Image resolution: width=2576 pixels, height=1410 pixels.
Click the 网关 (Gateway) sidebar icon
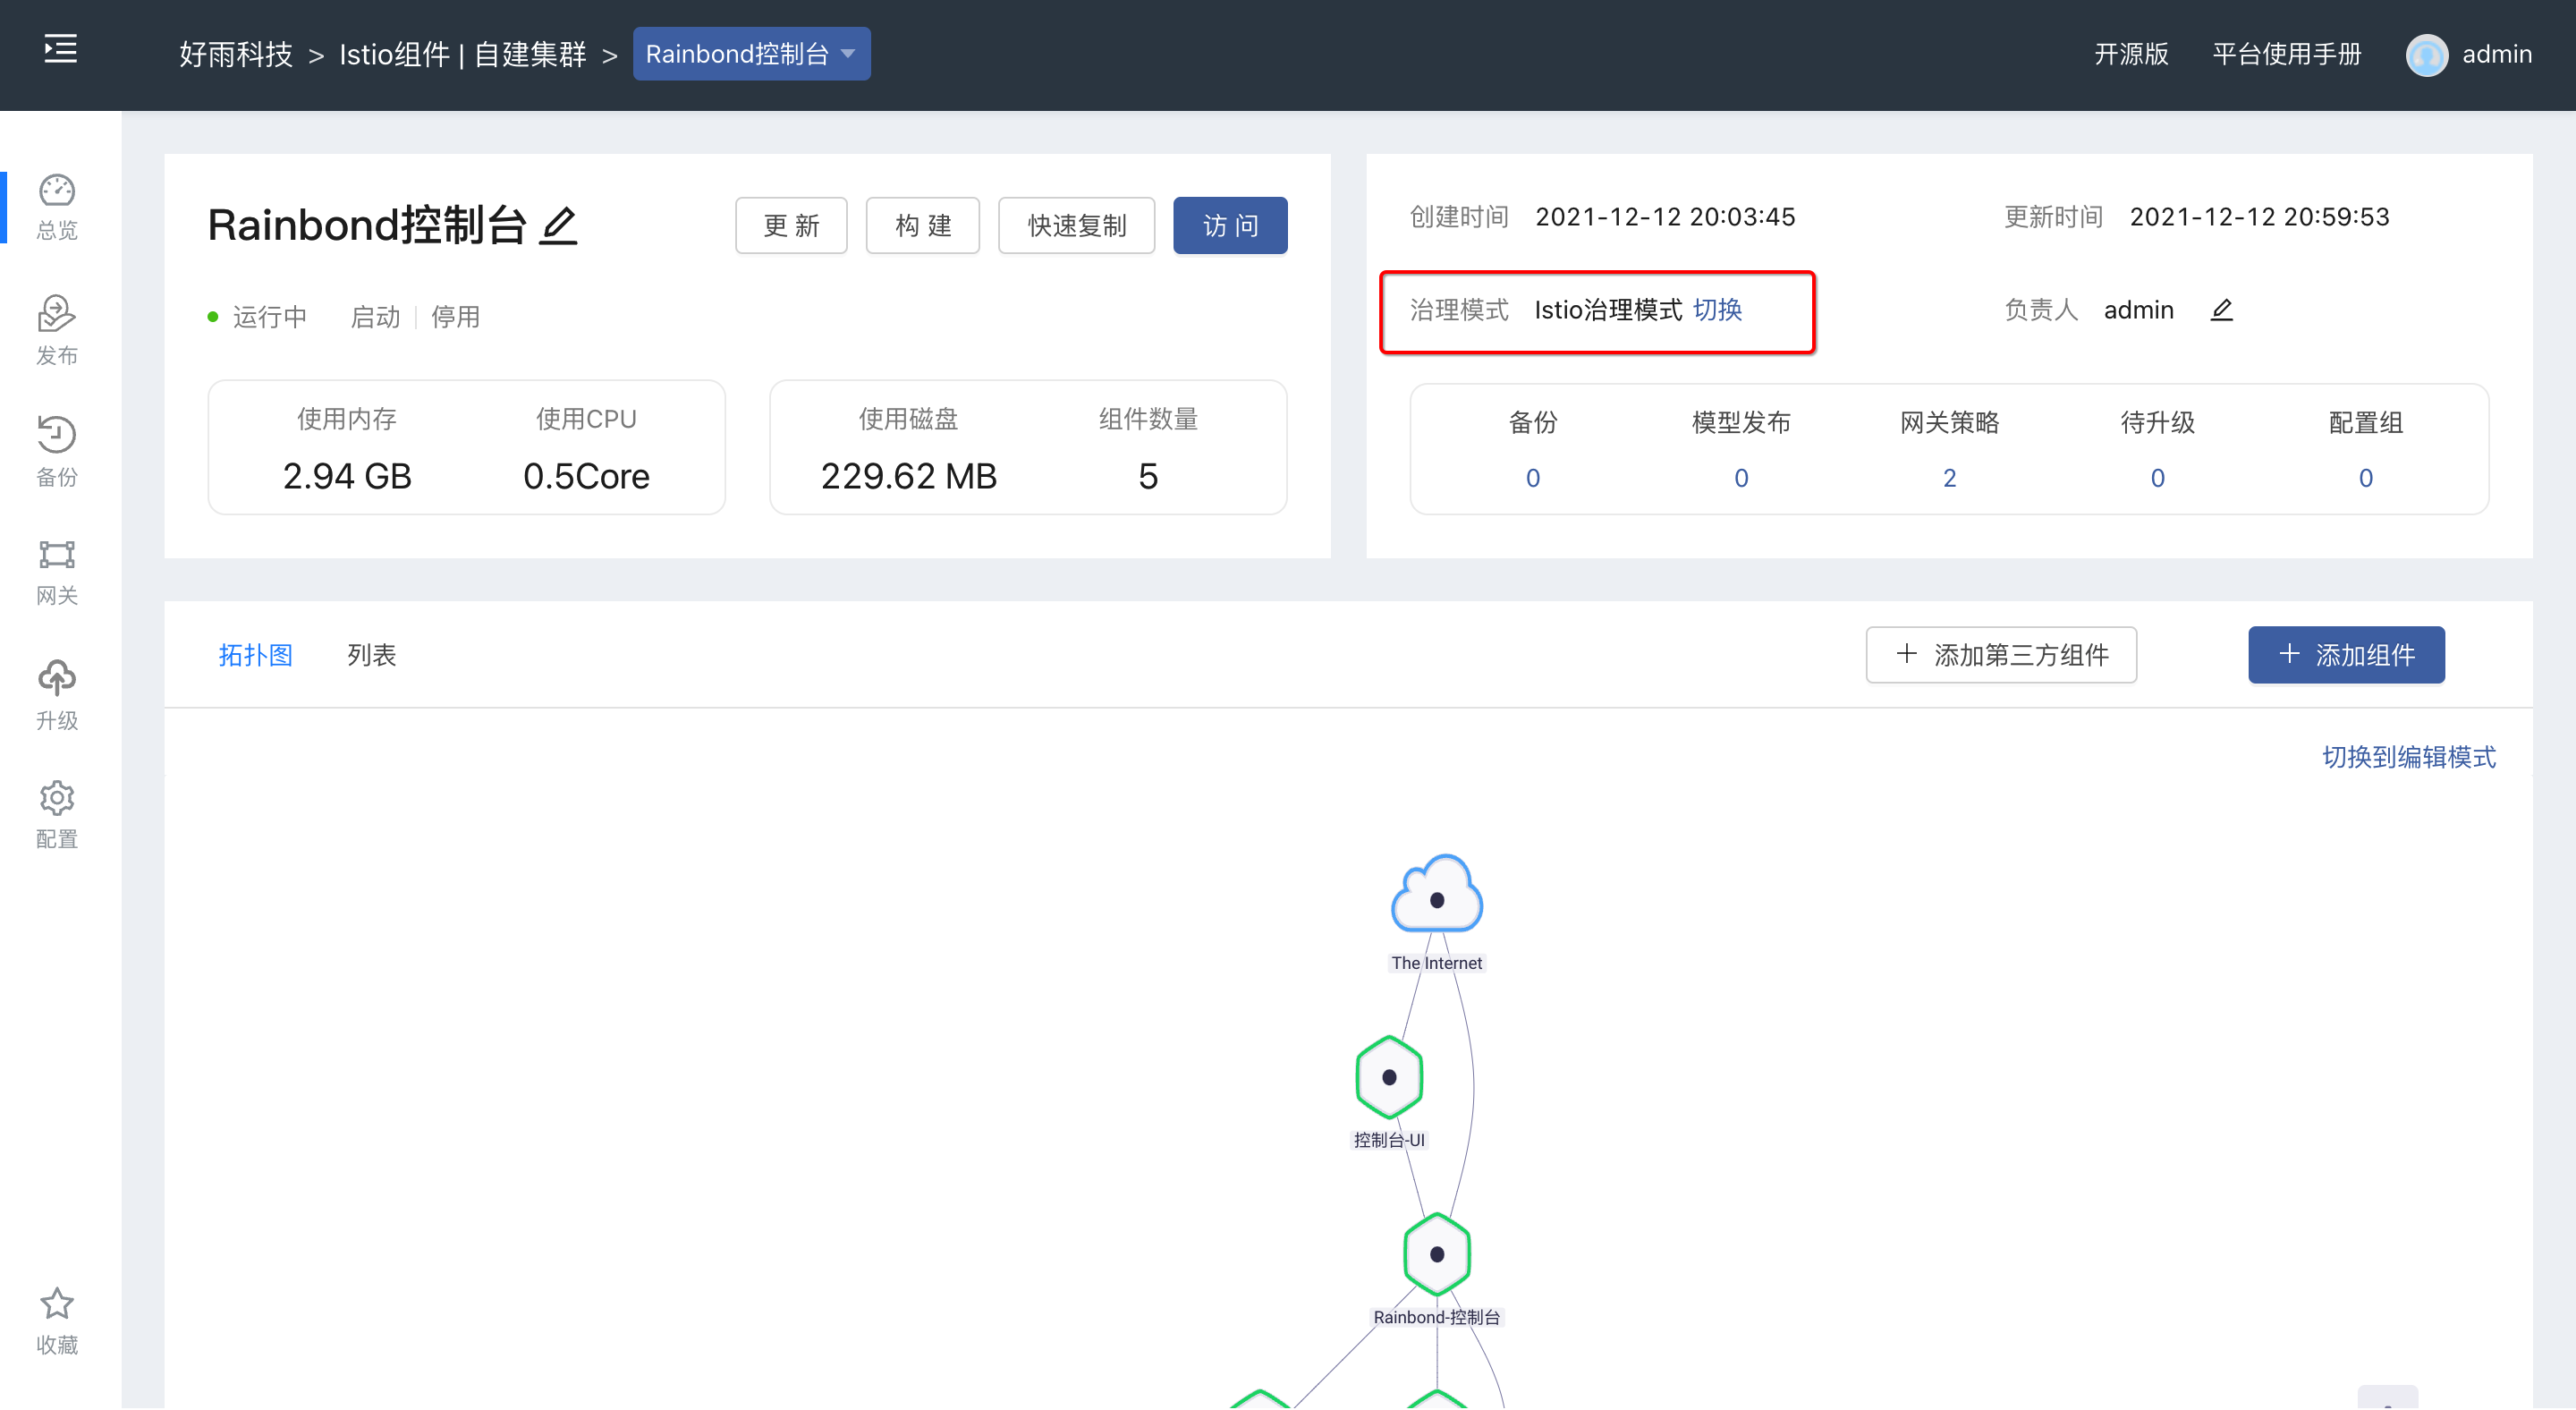tap(59, 573)
